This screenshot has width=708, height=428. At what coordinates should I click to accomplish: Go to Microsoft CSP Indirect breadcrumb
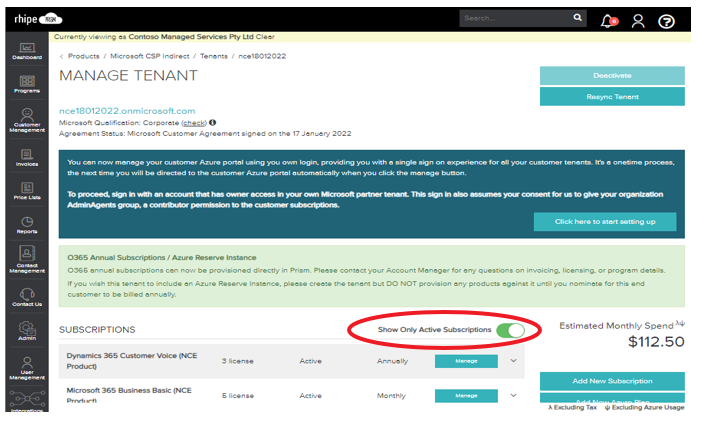[x=150, y=56]
